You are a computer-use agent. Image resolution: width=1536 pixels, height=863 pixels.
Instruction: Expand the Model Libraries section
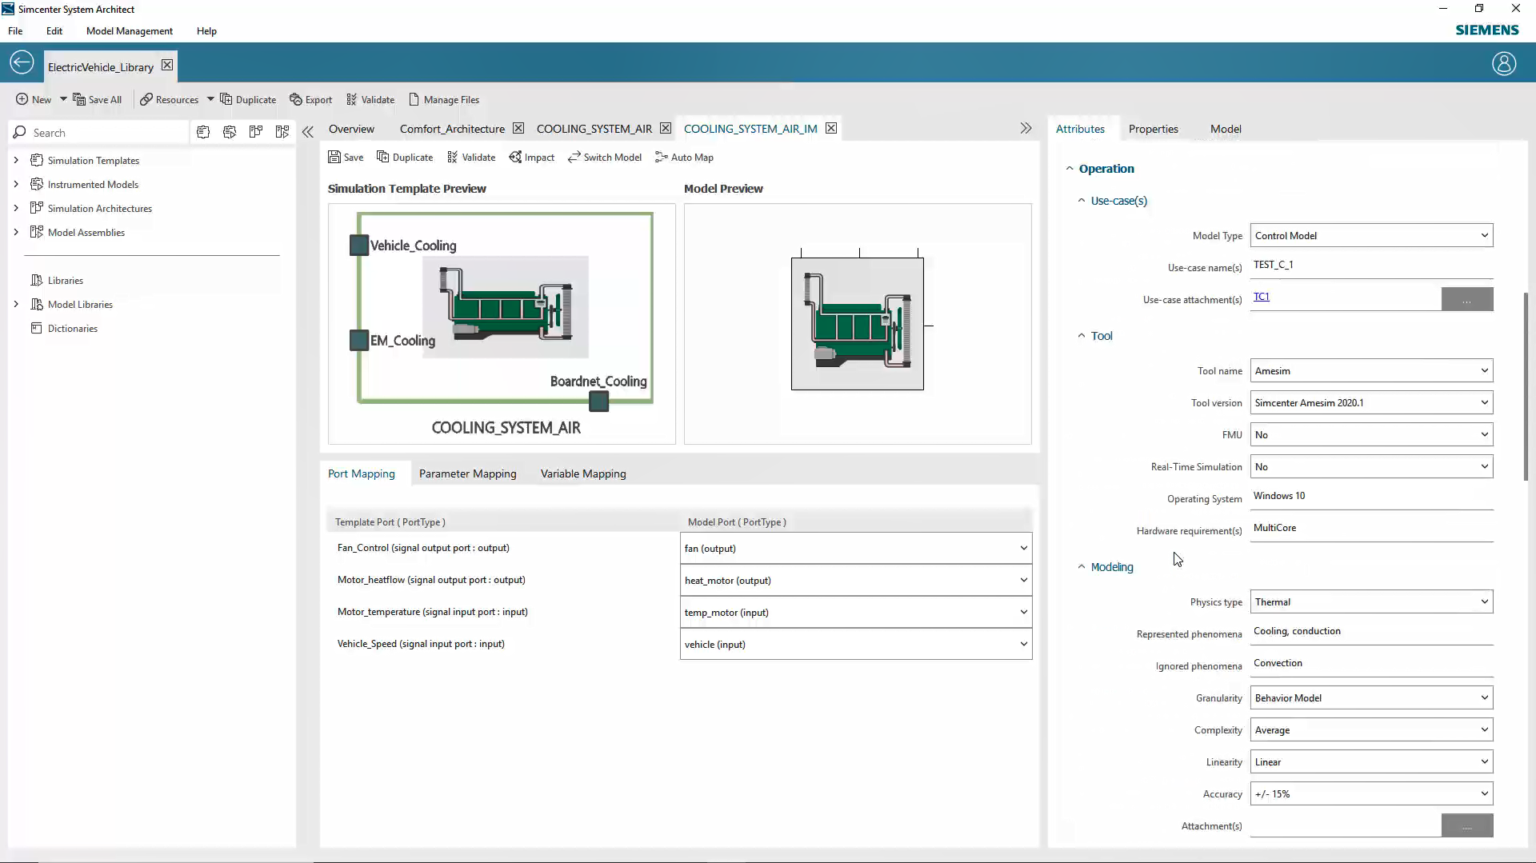(15, 304)
